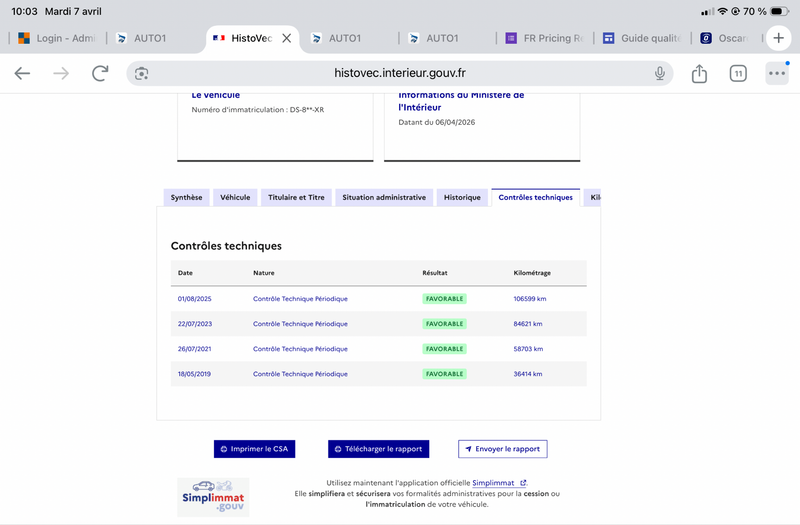Go back with the browser back arrow

coord(22,73)
